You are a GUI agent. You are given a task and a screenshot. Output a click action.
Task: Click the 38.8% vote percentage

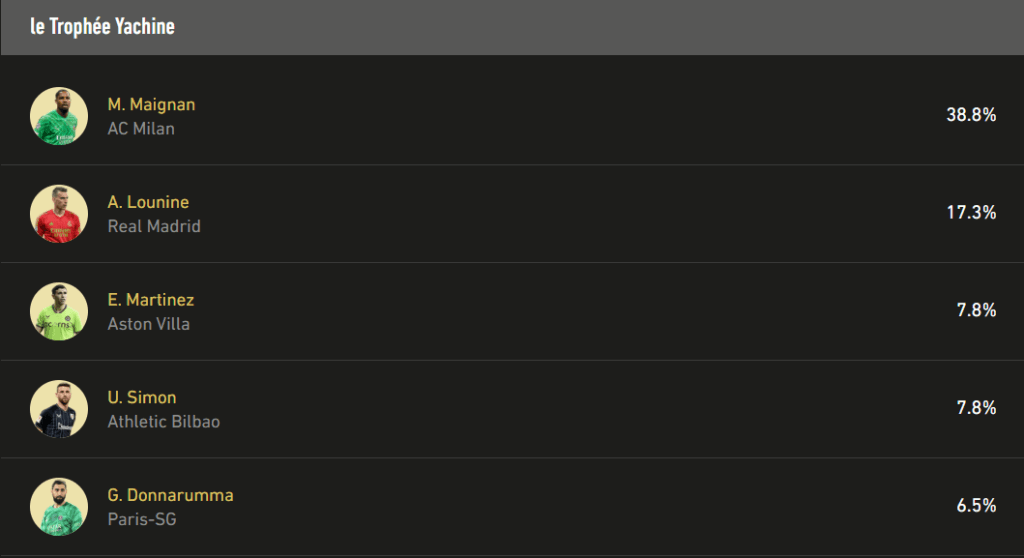tap(971, 115)
